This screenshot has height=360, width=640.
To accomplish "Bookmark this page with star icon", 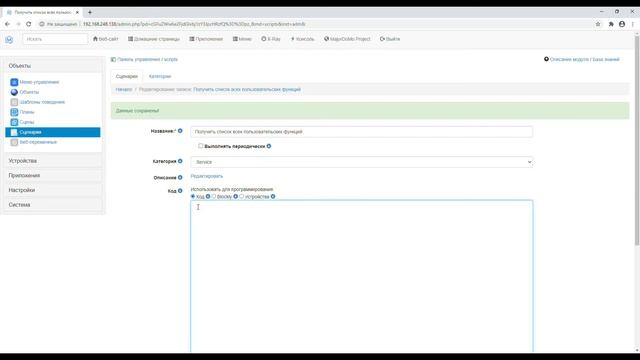I will point(598,24).
